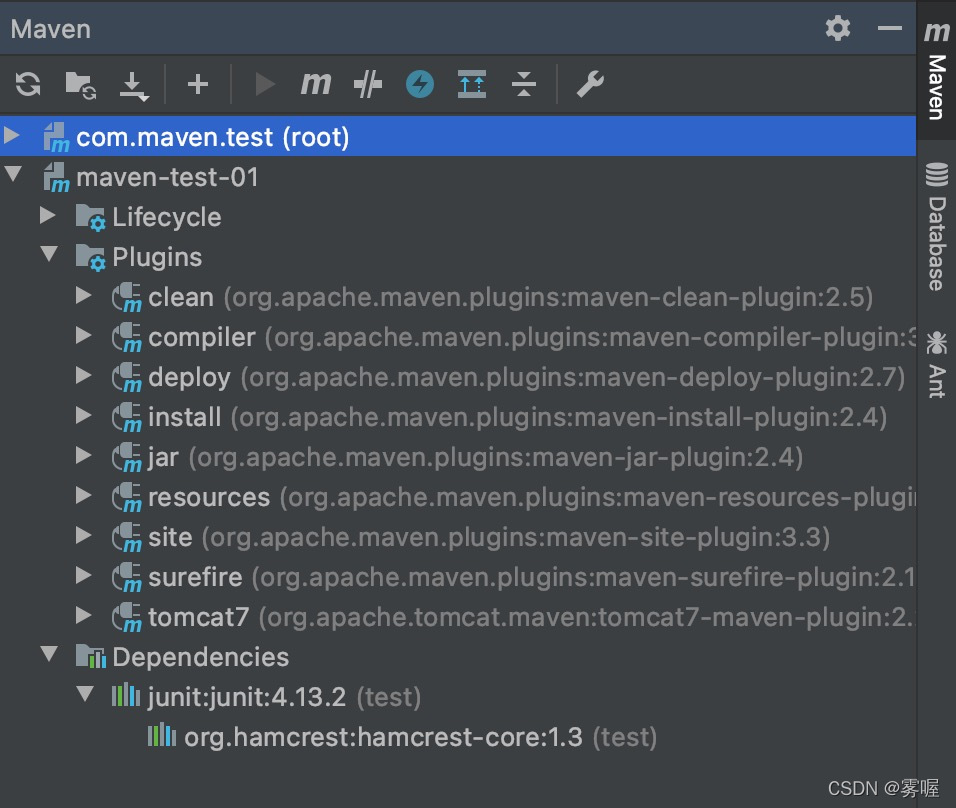Select the jar plugin row
The image size is (956, 808).
pyautogui.click(x=458, y=457)
